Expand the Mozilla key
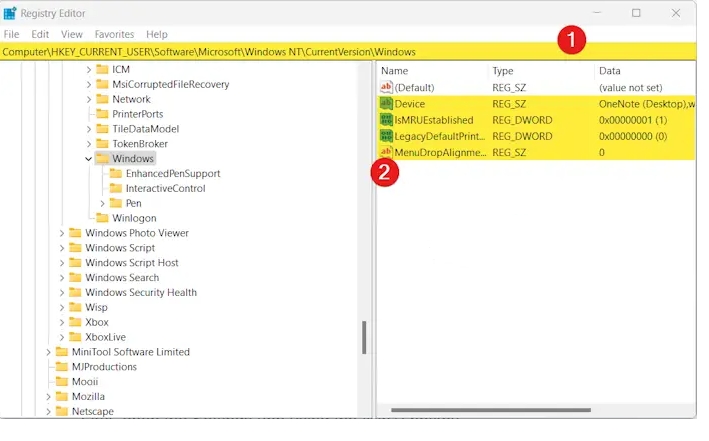709x441 pixels. tap(48, 397)
